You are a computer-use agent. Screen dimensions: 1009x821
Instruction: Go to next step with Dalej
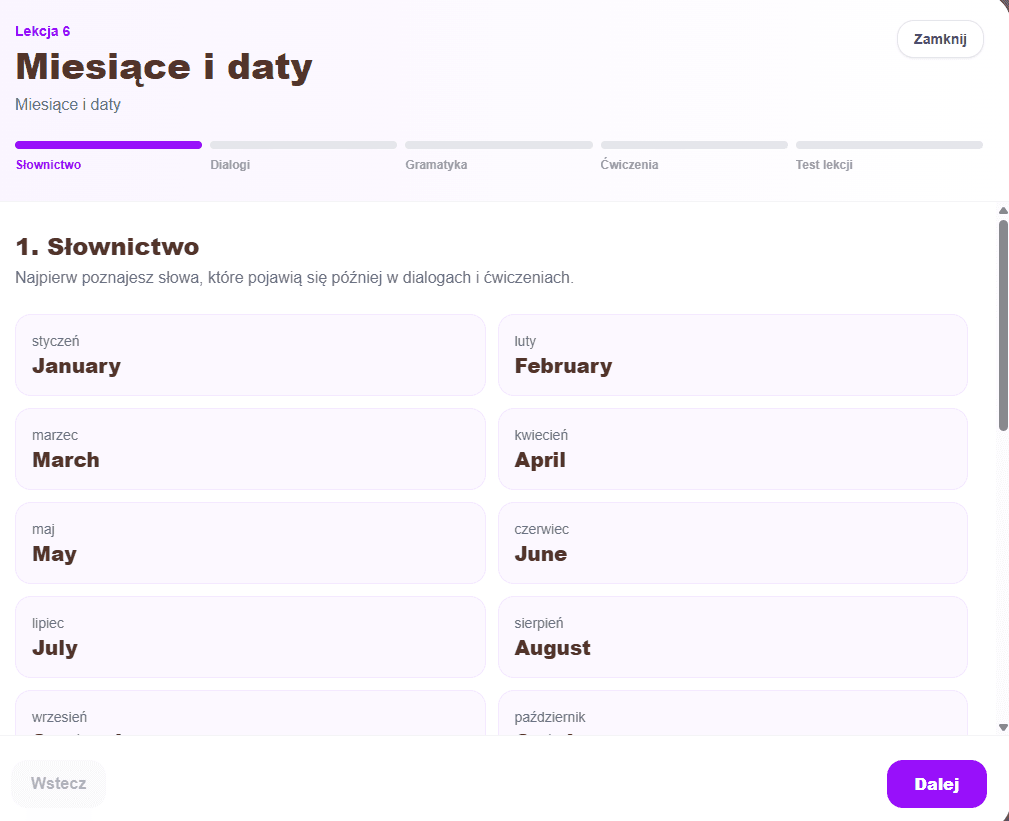point(936,784)
